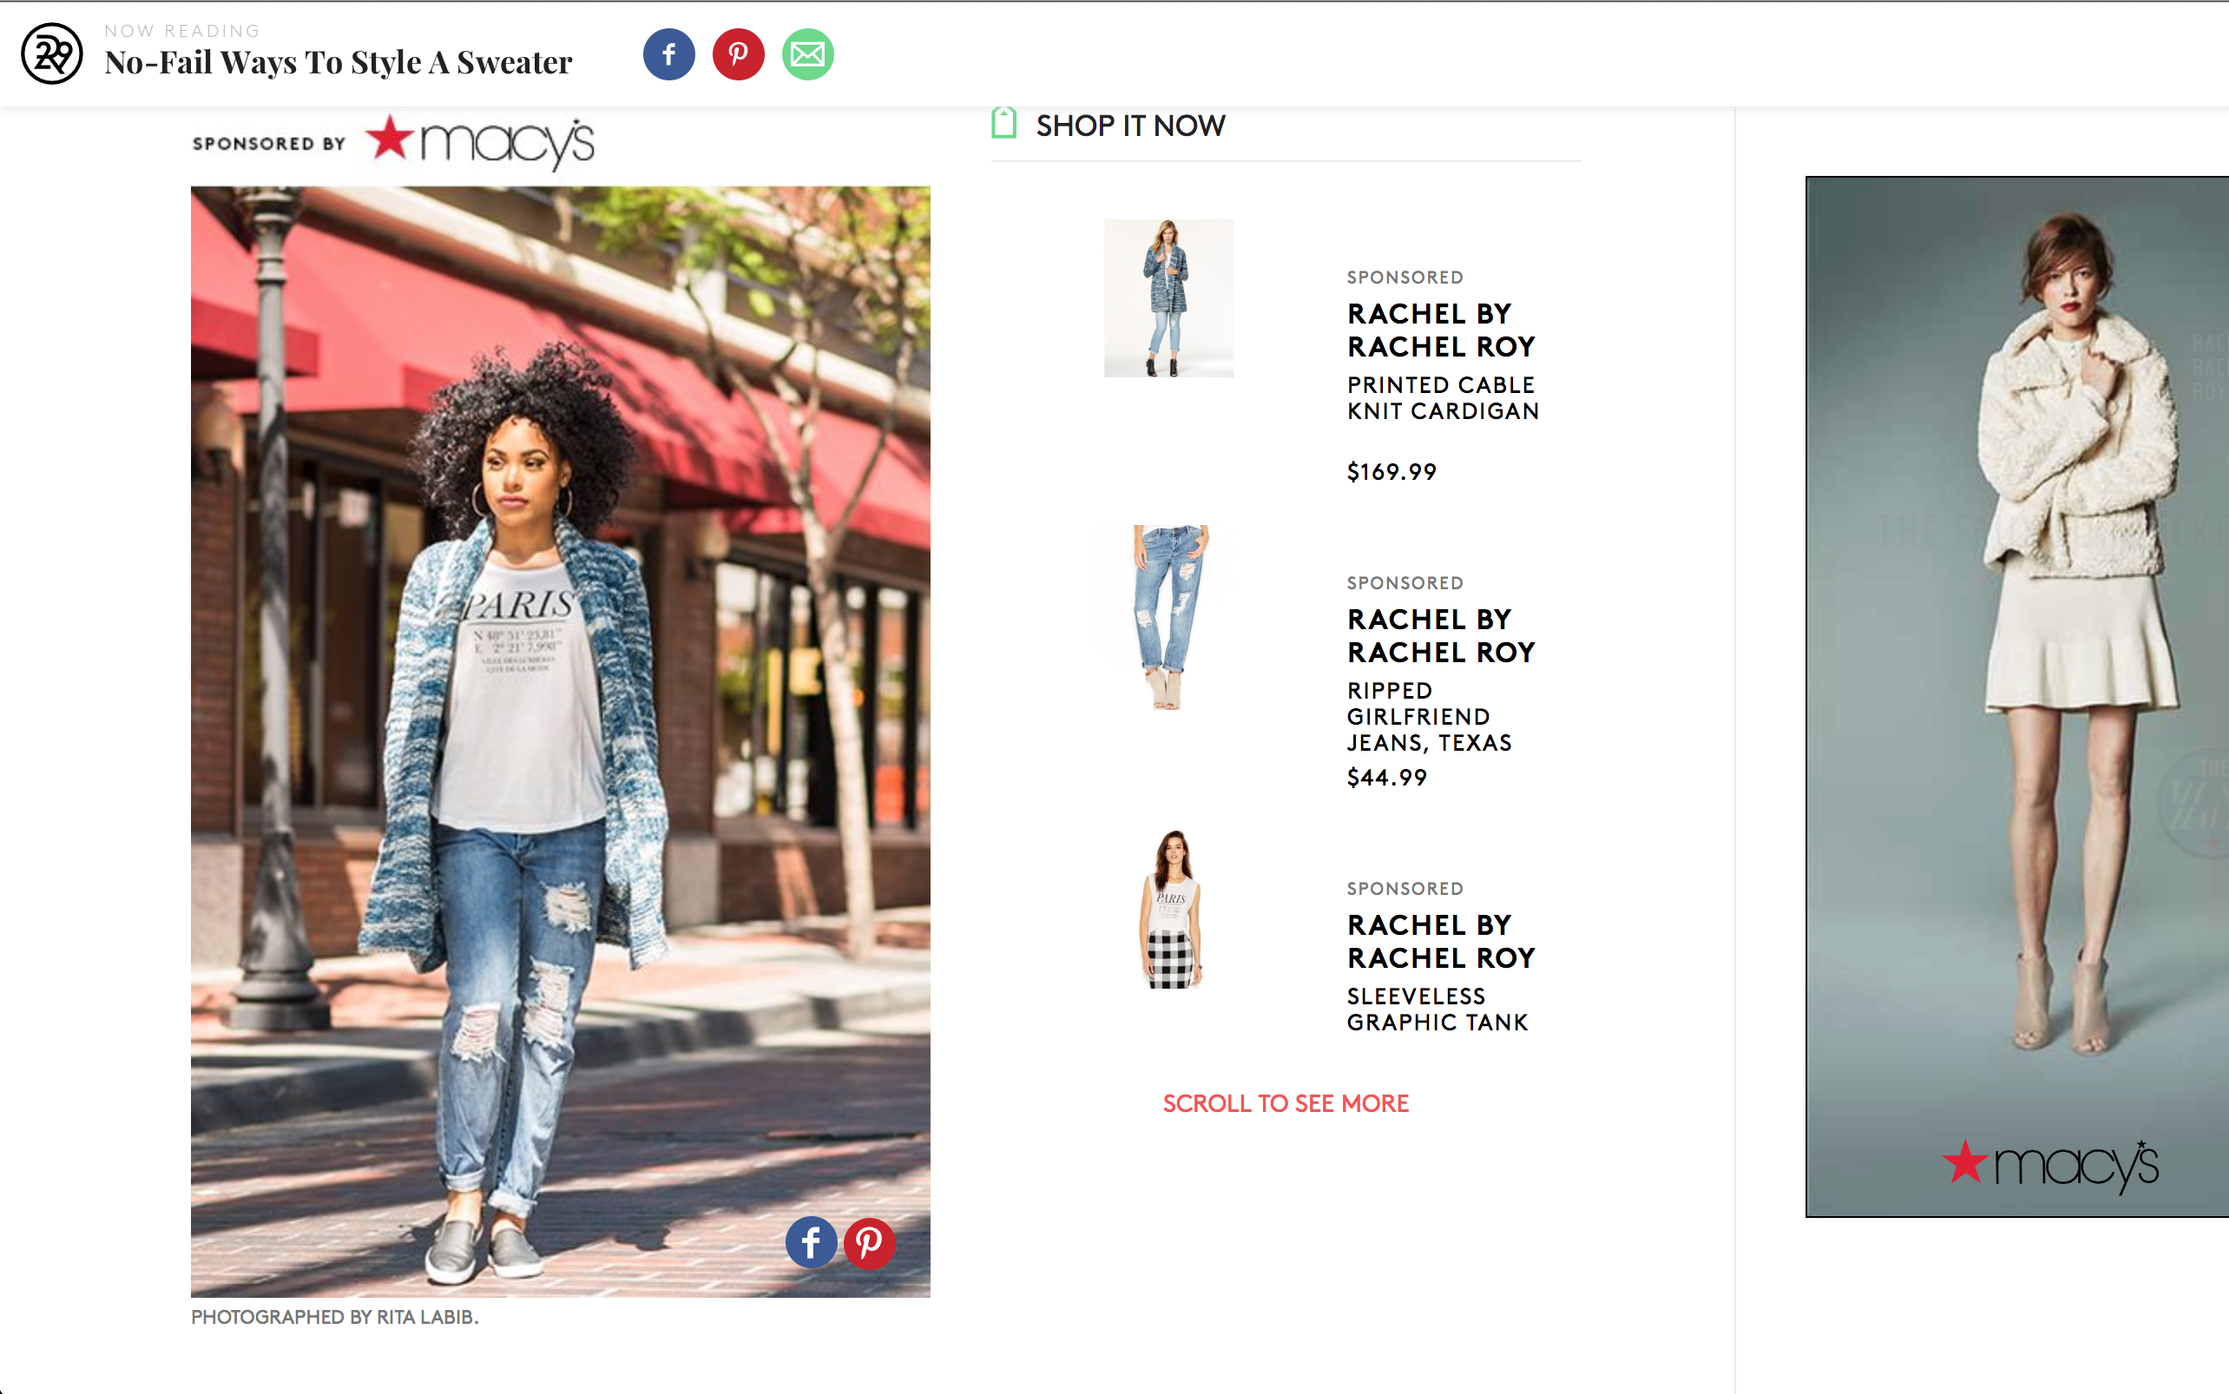Pin the street photo via the Pinterest overlay icon
The height and width of the screenshot is (1394, 2229).
869,1243
